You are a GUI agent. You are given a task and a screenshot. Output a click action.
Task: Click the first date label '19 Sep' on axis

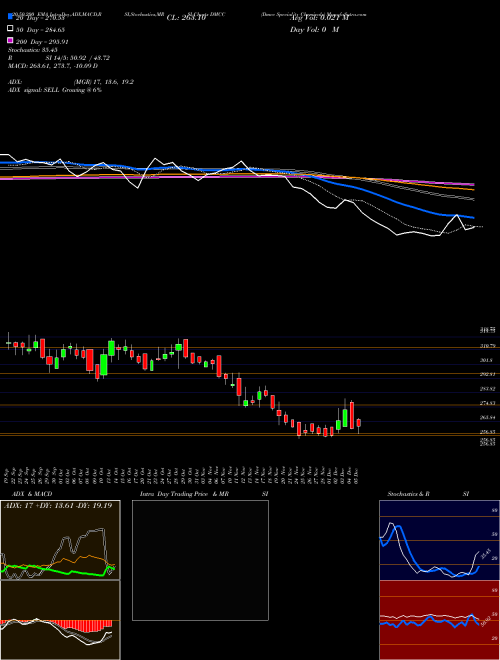coord(8,475)
